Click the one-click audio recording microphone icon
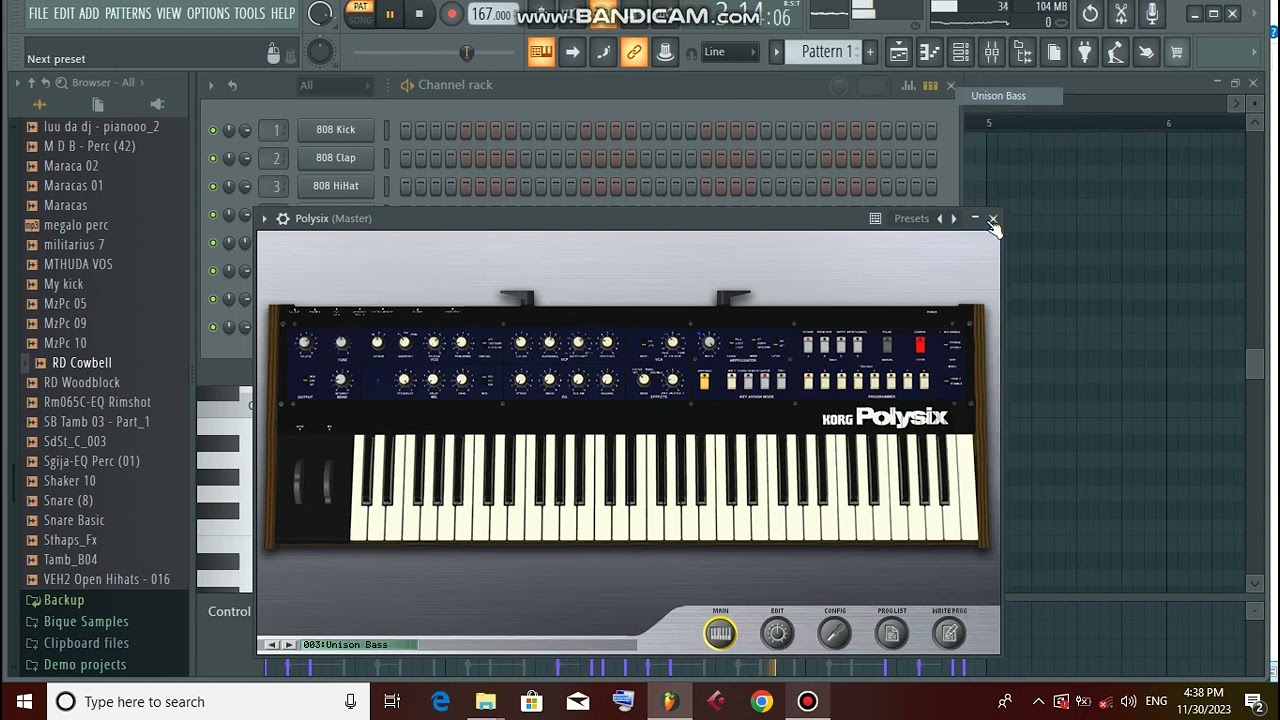 click(1152, 14)
